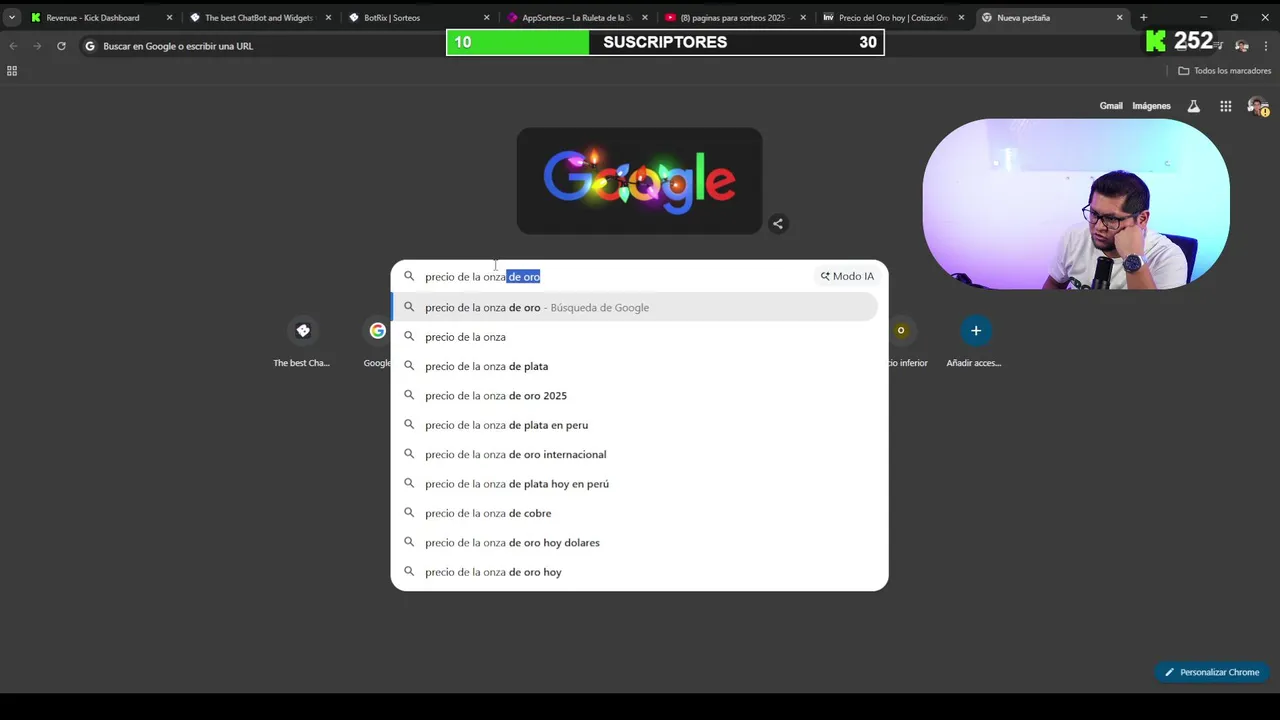Open Search Labs flask icon
1280x720 pixels.
tap(1193, 106)
